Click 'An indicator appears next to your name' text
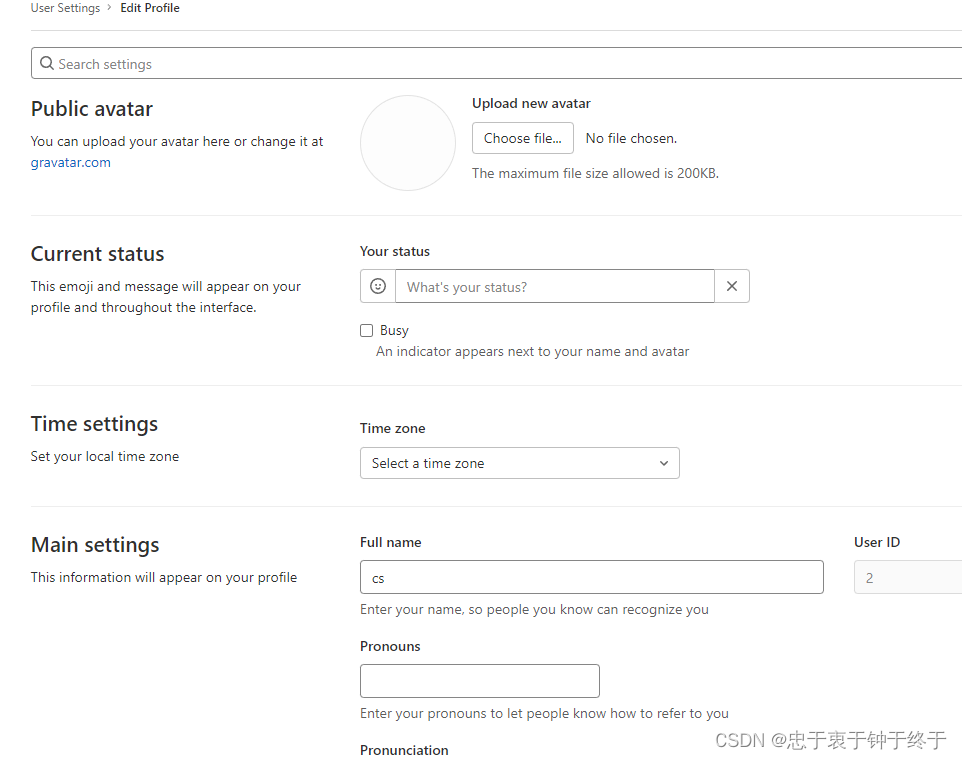962x759 pixels. click(533, 352)
